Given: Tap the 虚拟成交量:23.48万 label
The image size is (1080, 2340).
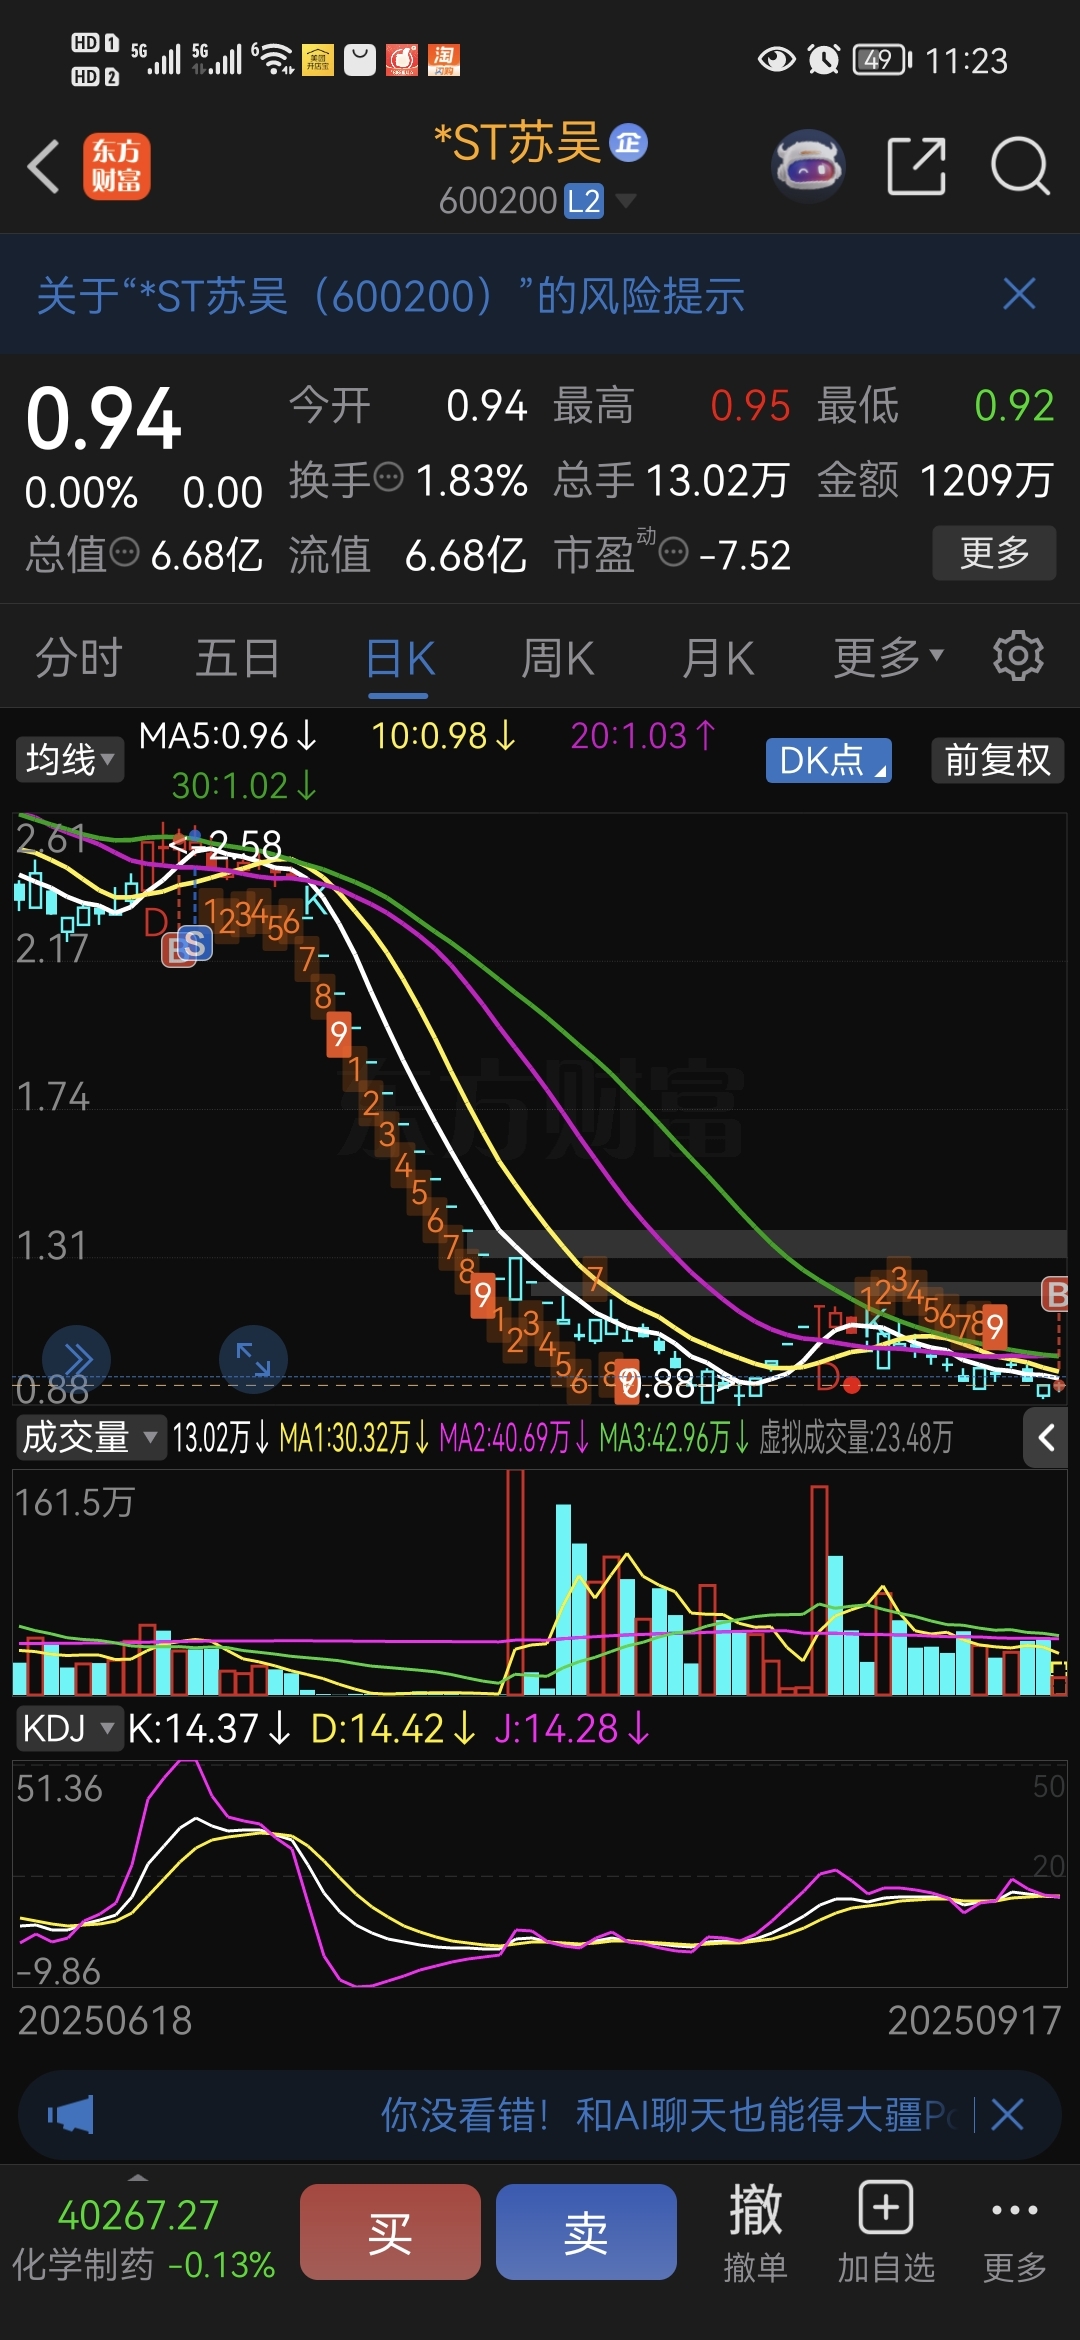Looking at the screenshot, I should (x=856, y=1438).
